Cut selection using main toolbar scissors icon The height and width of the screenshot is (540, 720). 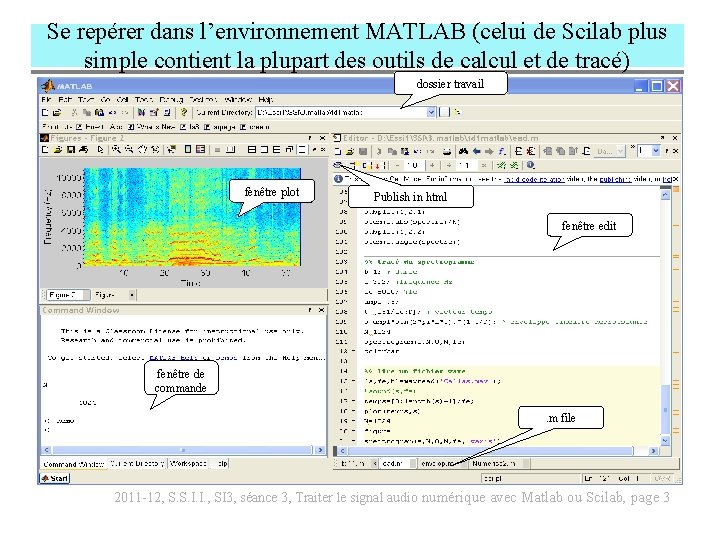pyautogui.click(x=74, y=112)
